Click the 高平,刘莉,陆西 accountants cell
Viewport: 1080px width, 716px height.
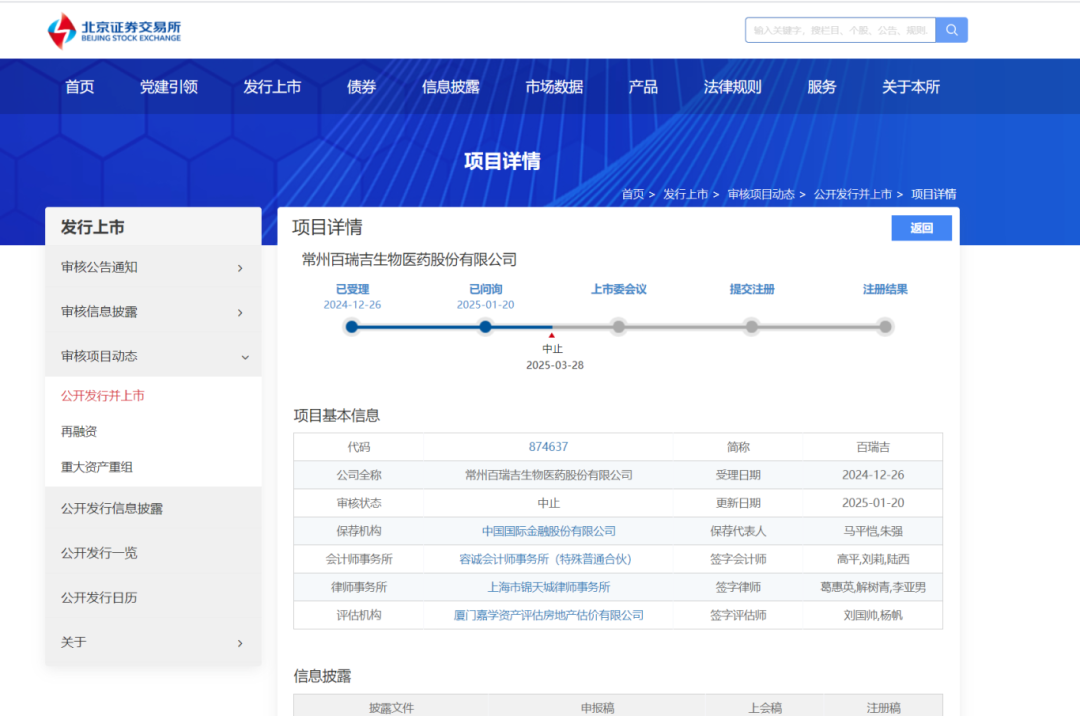click(x=873, y=559)
